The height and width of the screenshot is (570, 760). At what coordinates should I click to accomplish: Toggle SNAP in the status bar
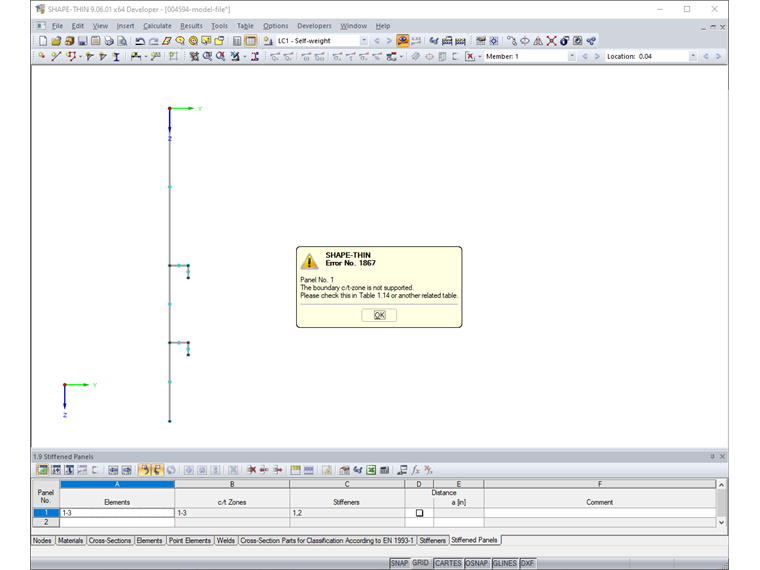[399, 563]
